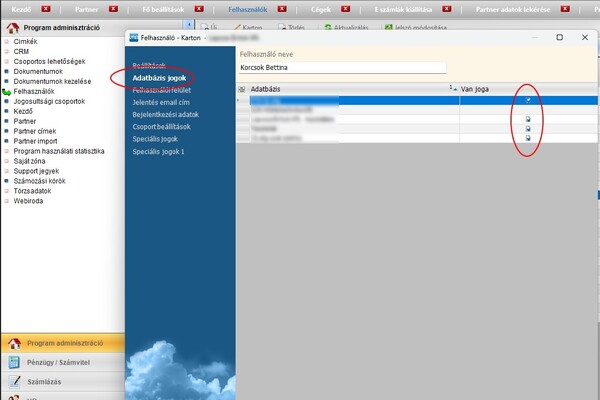Open the Pénzügy / Számvitel module
The image size is (600, 400).
[x=63, y=362]
